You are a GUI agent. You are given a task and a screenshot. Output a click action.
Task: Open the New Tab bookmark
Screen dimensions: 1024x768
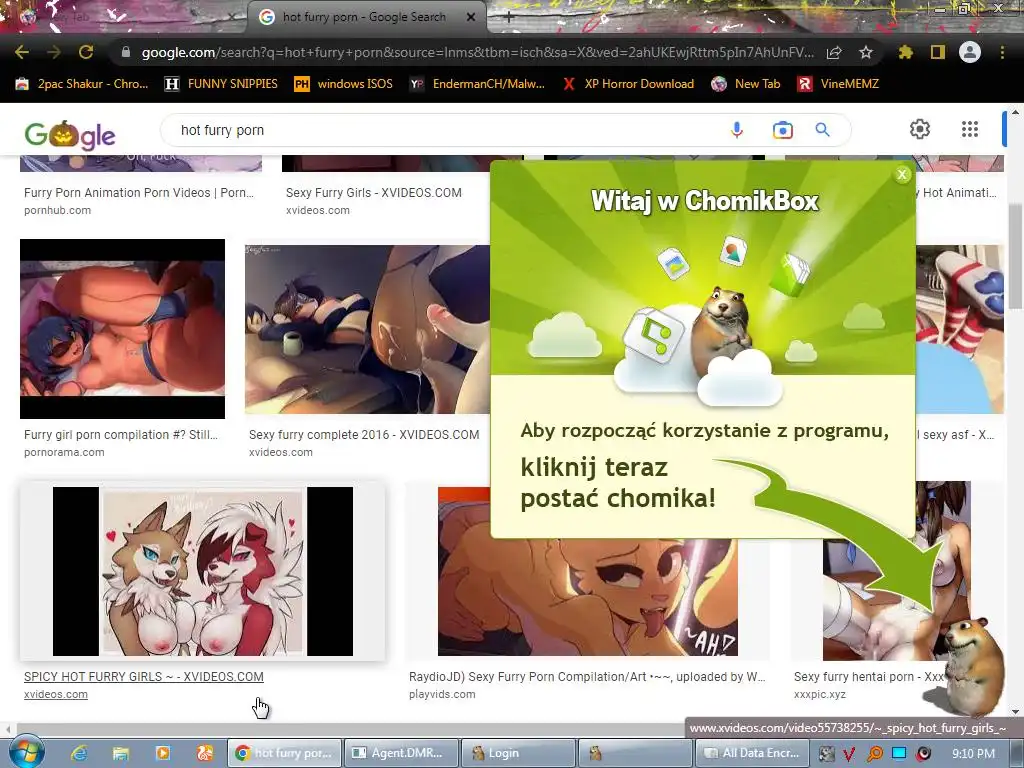745,84
